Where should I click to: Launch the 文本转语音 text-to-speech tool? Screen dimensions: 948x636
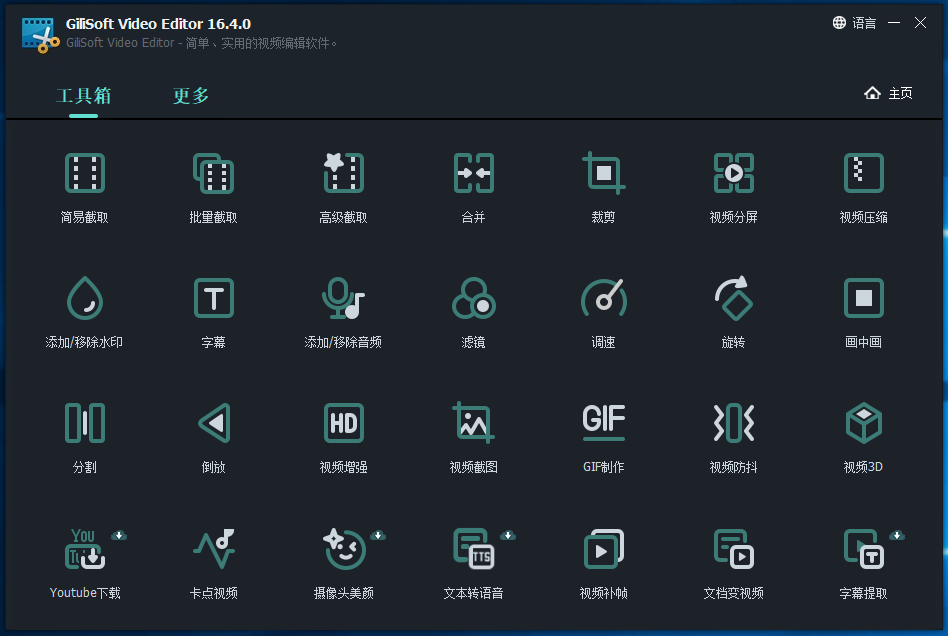(x=473, y=550)
